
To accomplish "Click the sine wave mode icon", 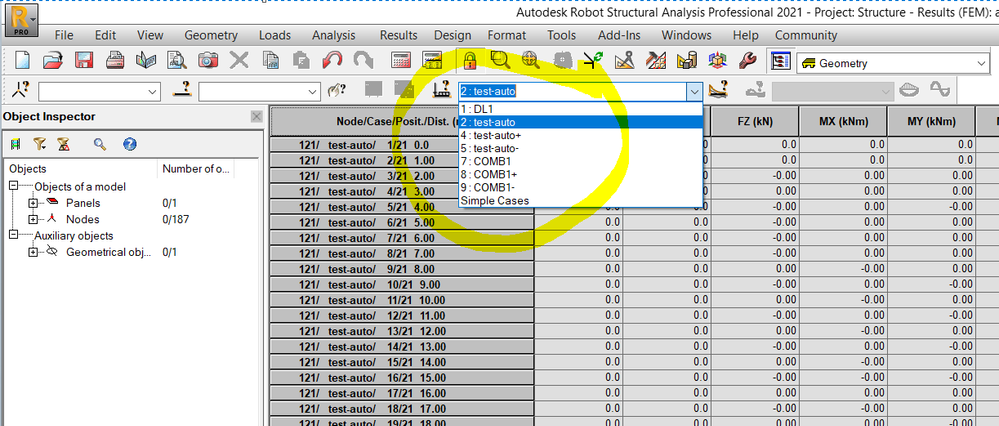I will 940,90.
